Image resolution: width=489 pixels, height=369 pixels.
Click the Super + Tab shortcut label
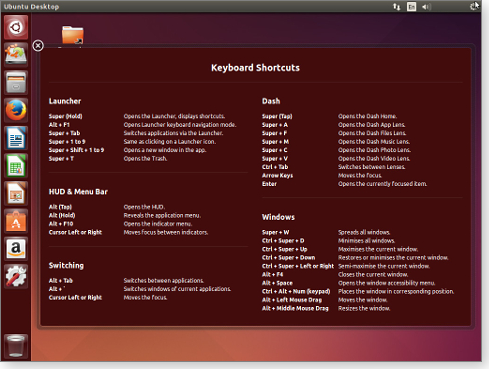[x=64, y=133]
